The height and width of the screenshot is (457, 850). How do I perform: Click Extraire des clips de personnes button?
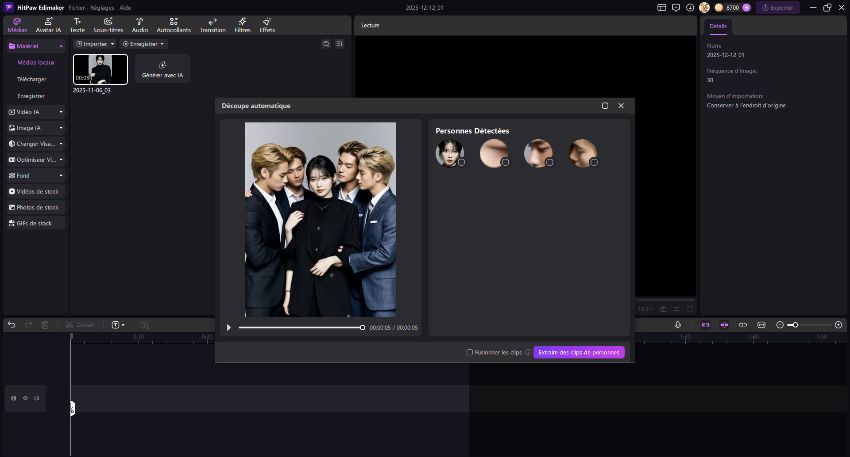coord(579,352)
